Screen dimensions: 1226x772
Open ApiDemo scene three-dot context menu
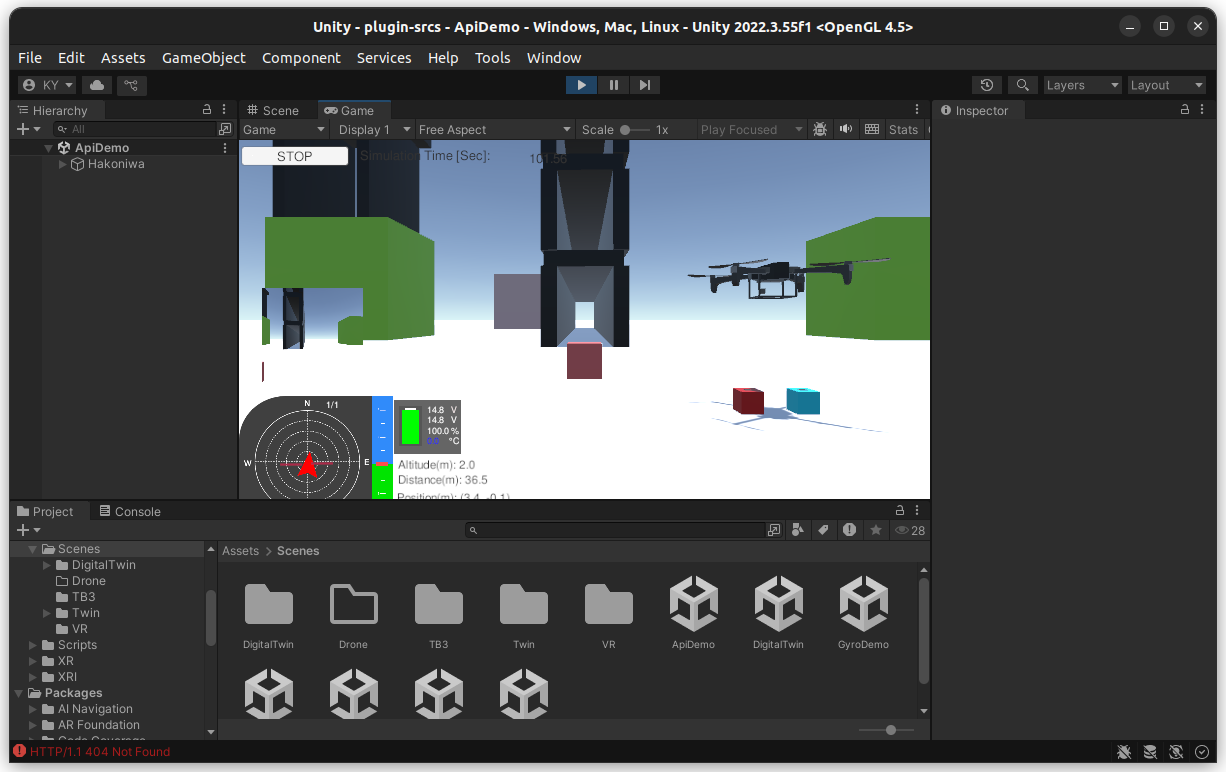click(x=225, y=147)
